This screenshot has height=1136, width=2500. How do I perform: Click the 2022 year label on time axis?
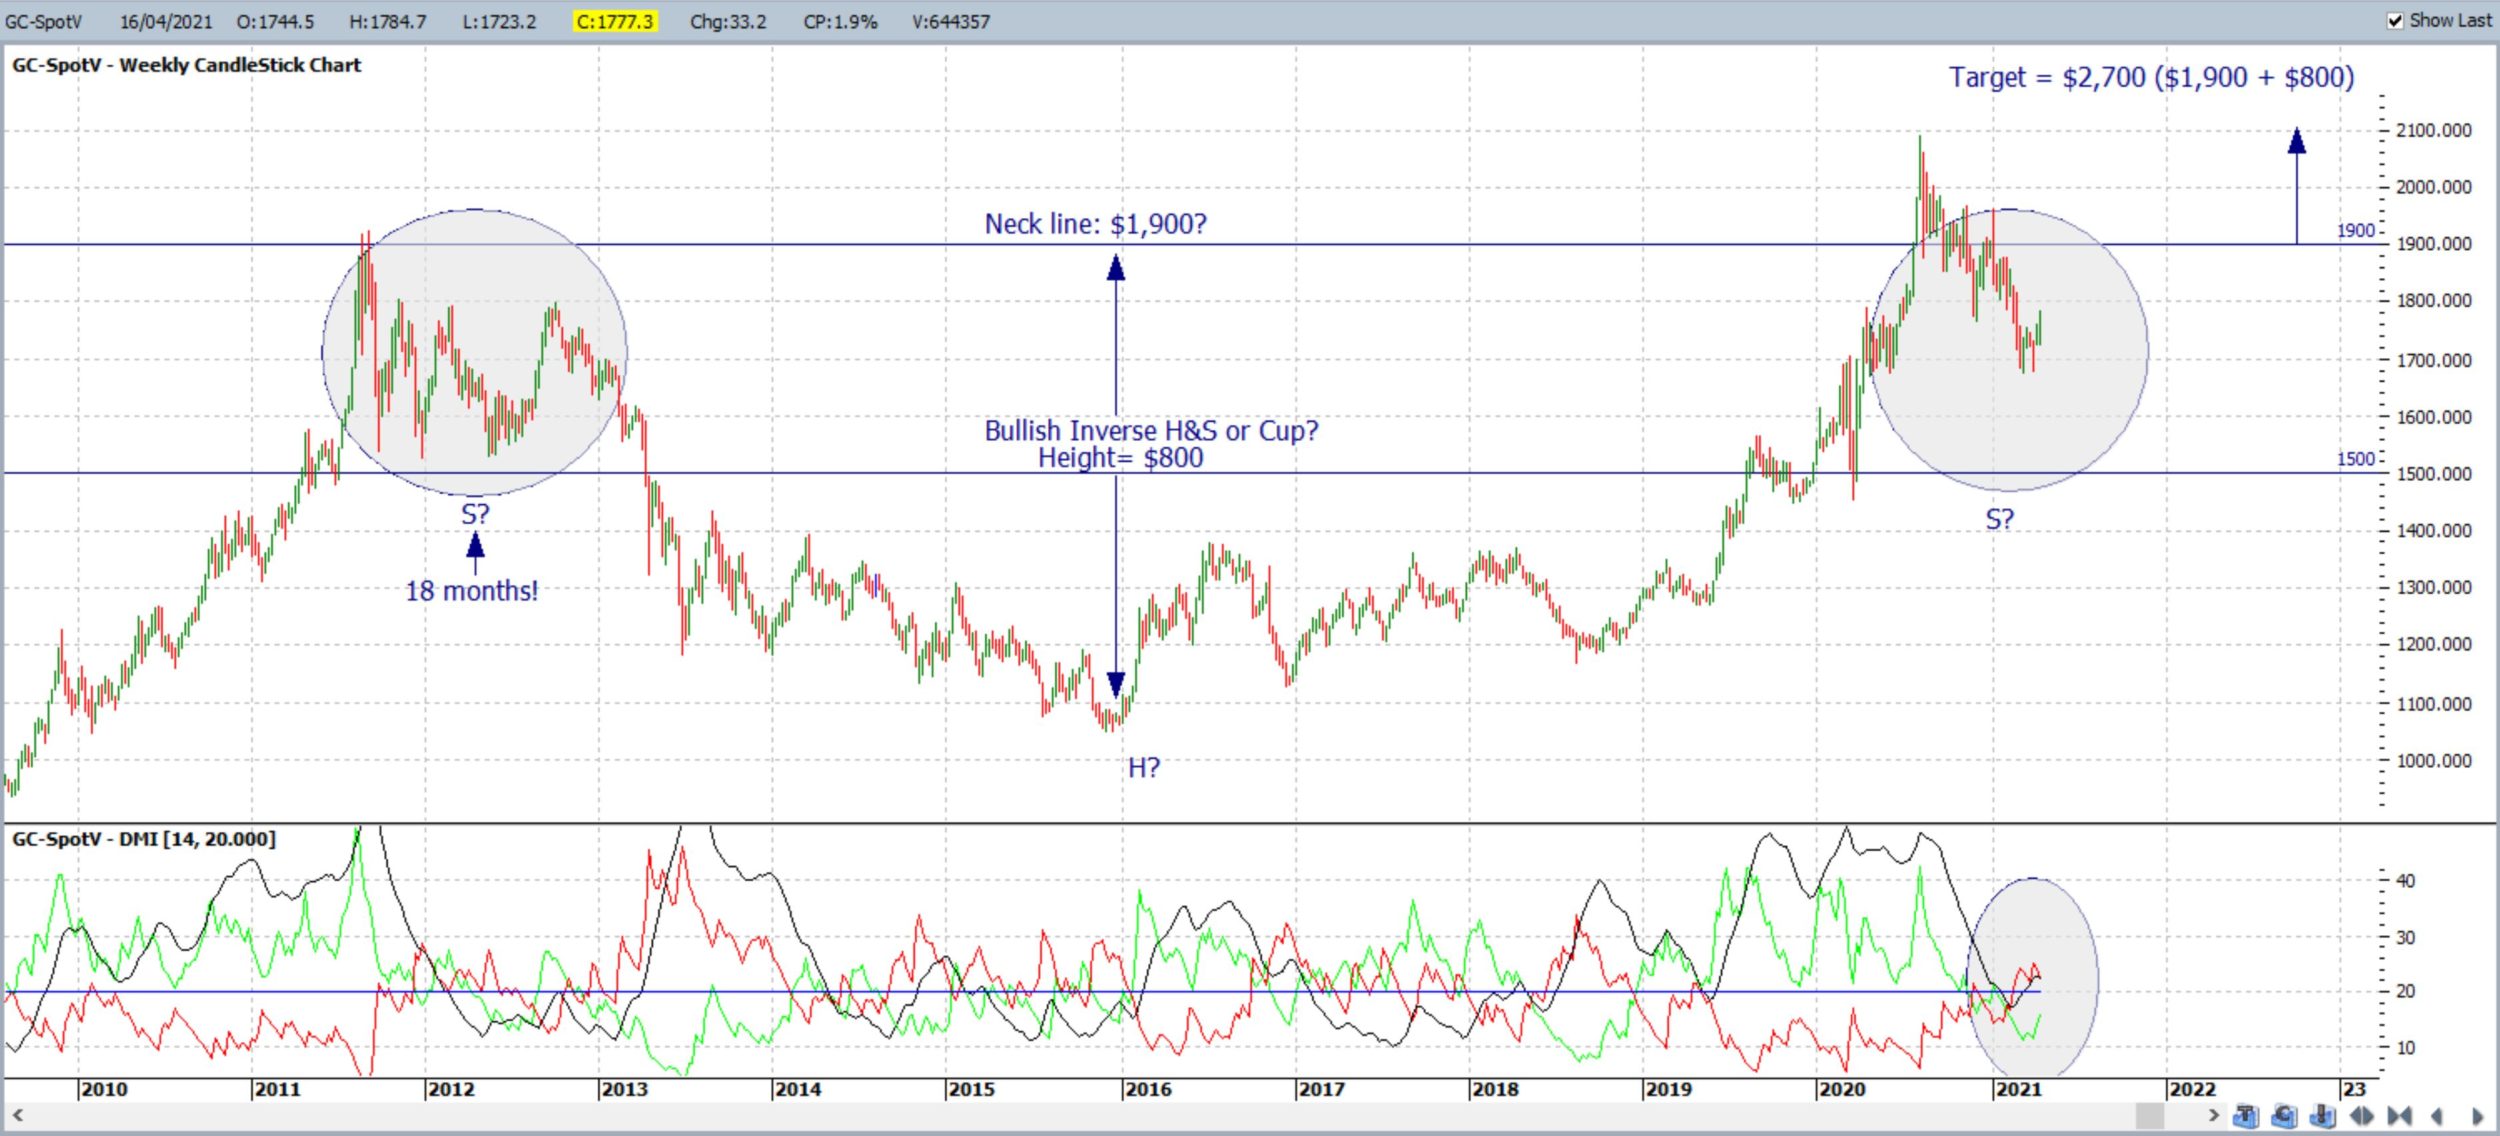pos(2191,1090)
